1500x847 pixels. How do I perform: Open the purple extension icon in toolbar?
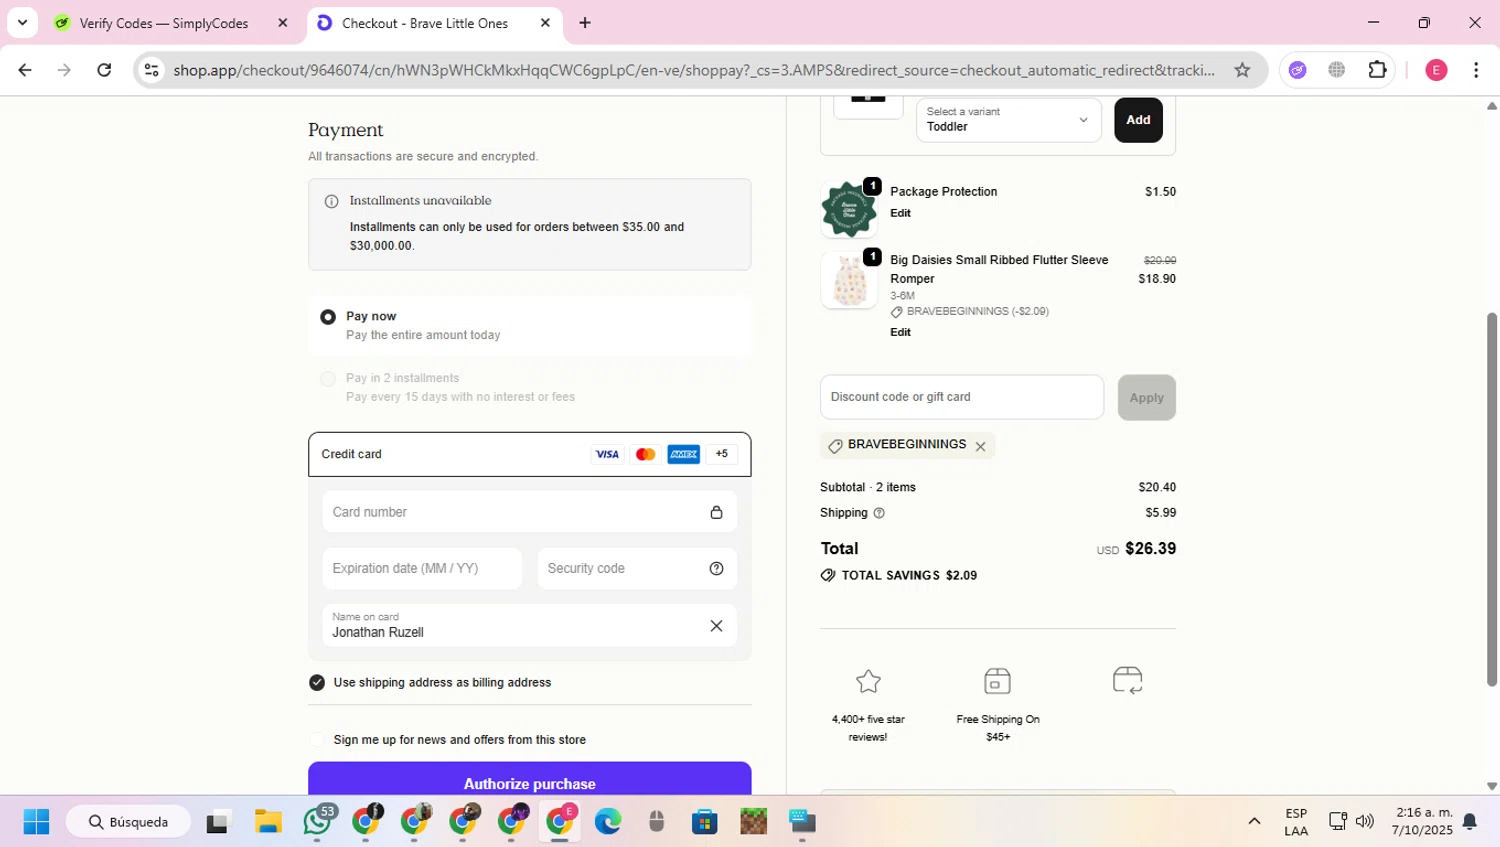pyautogui.click(x=1297, y=70)
